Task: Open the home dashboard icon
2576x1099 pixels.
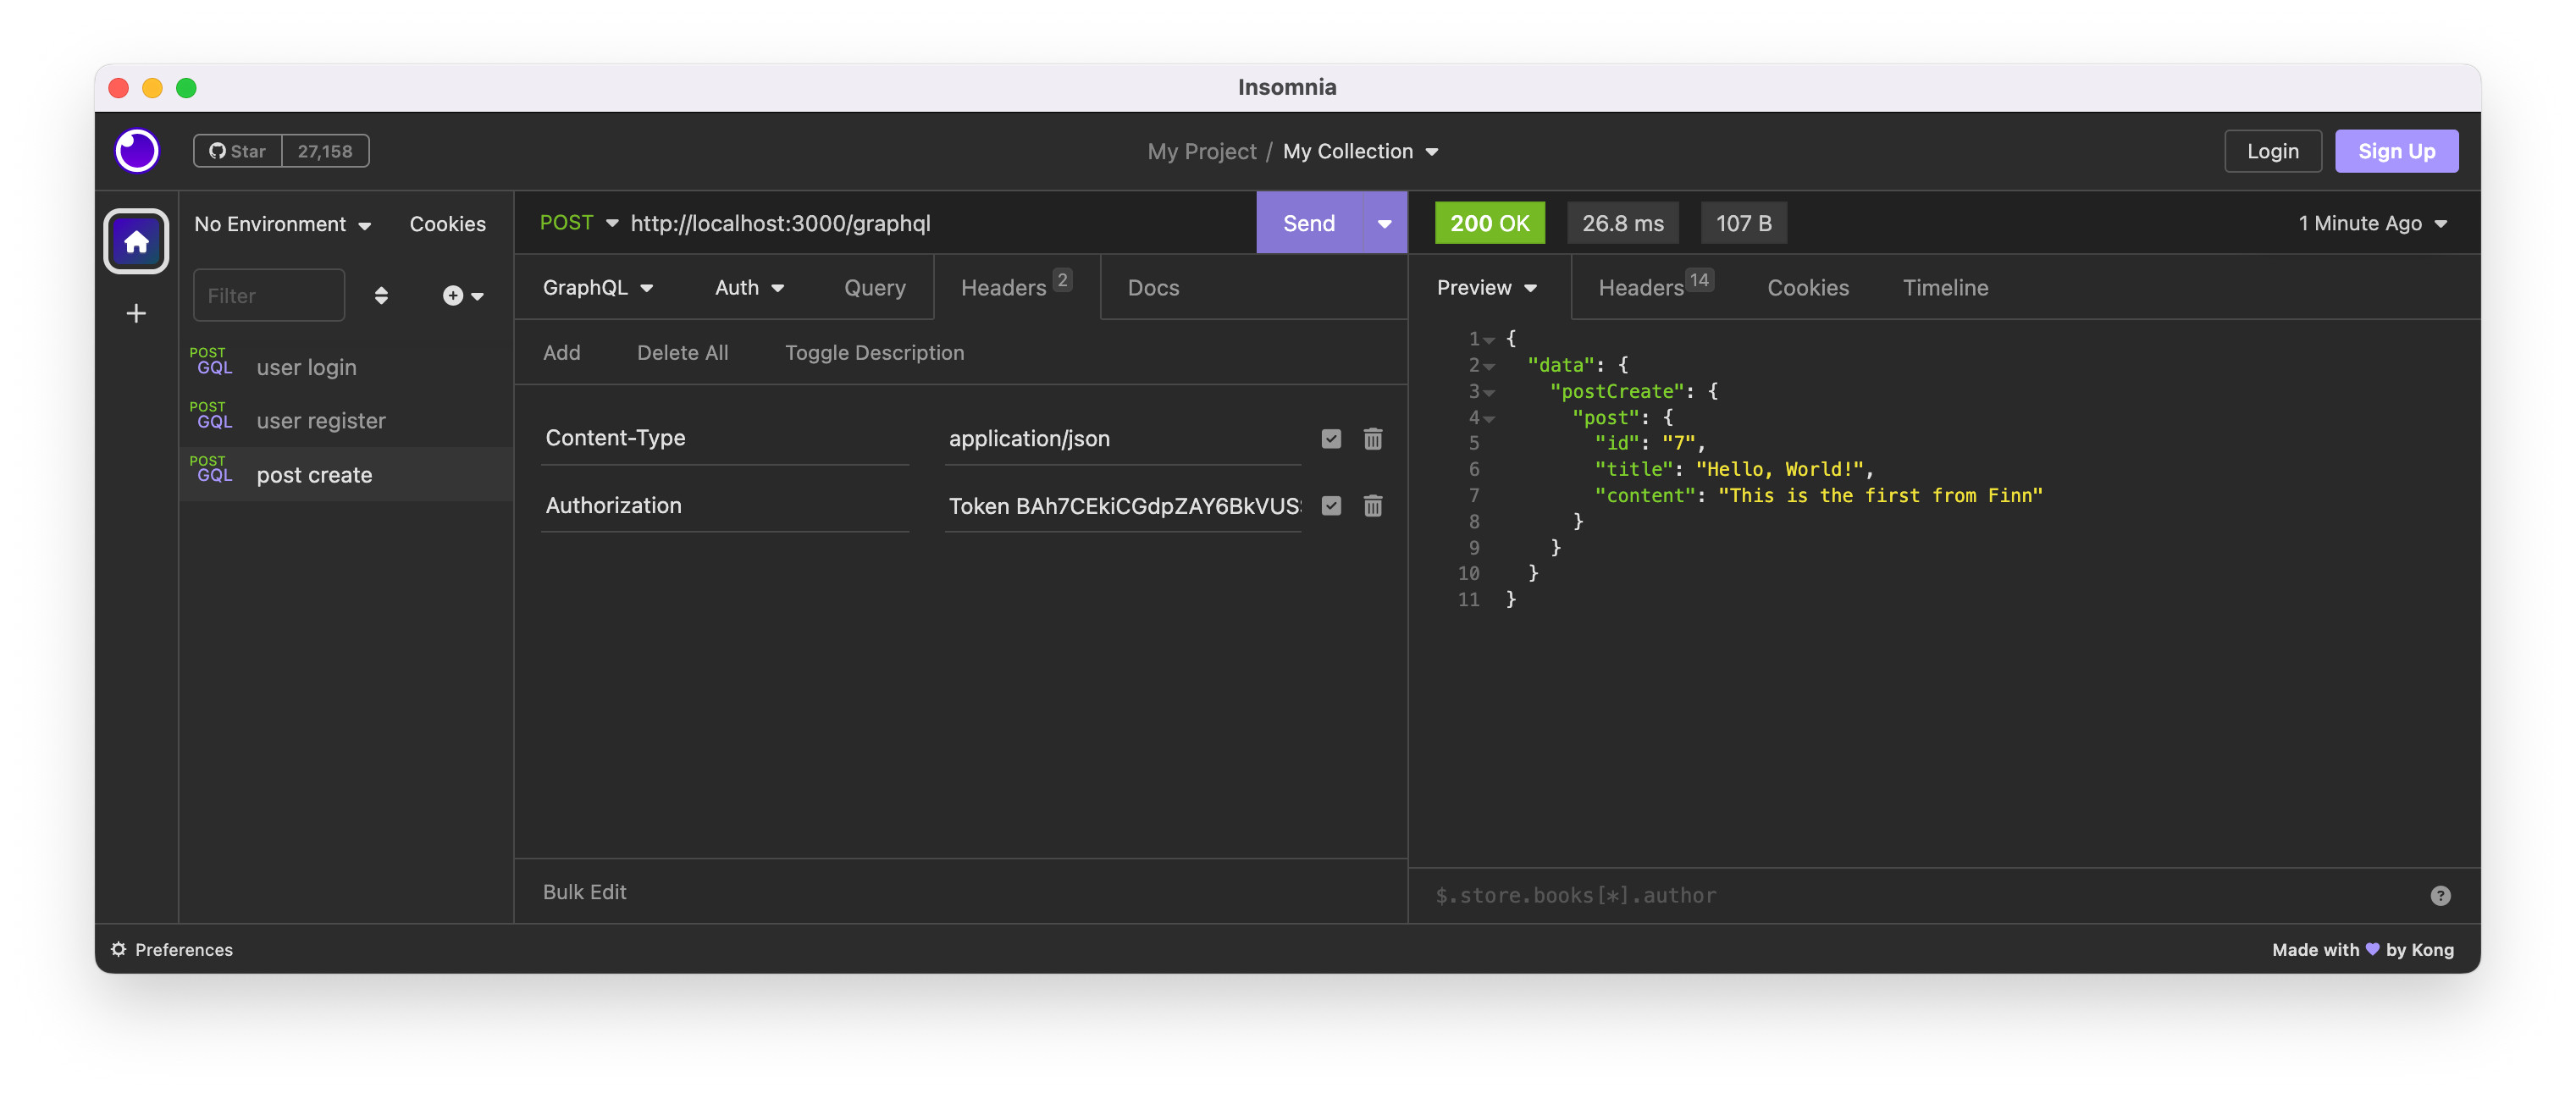Action: tap(136, 241)
